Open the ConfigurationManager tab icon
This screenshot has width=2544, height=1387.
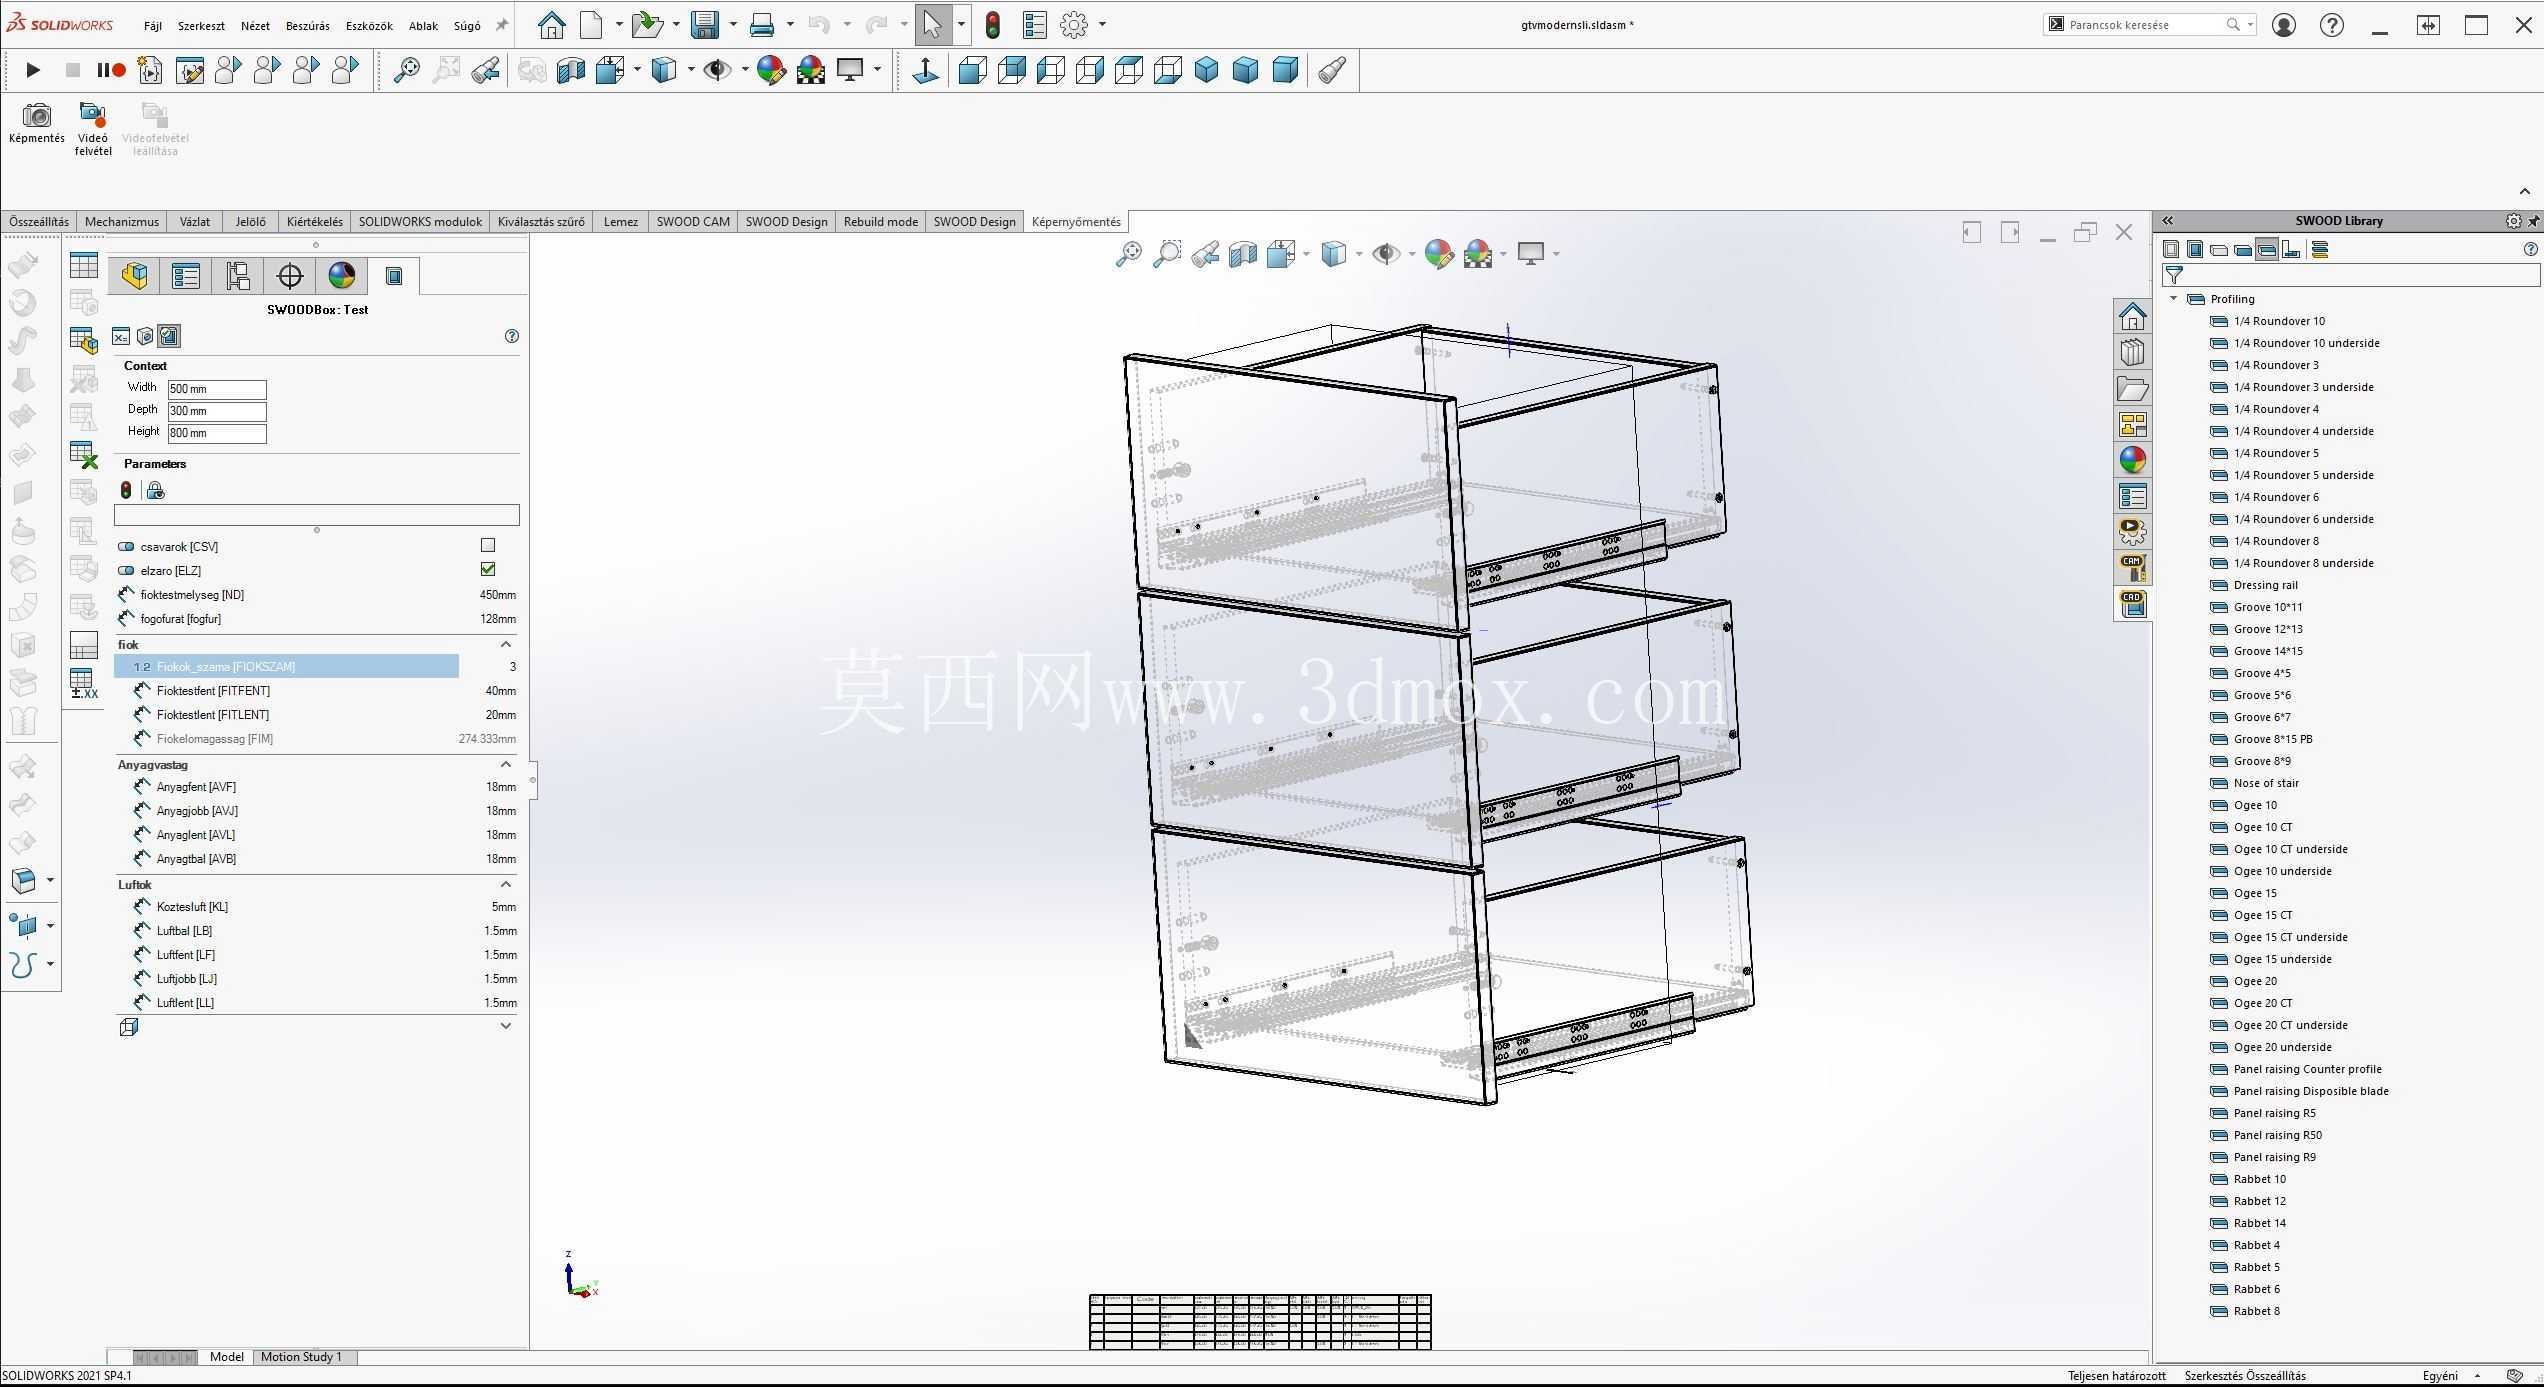[x=238, y=276]
